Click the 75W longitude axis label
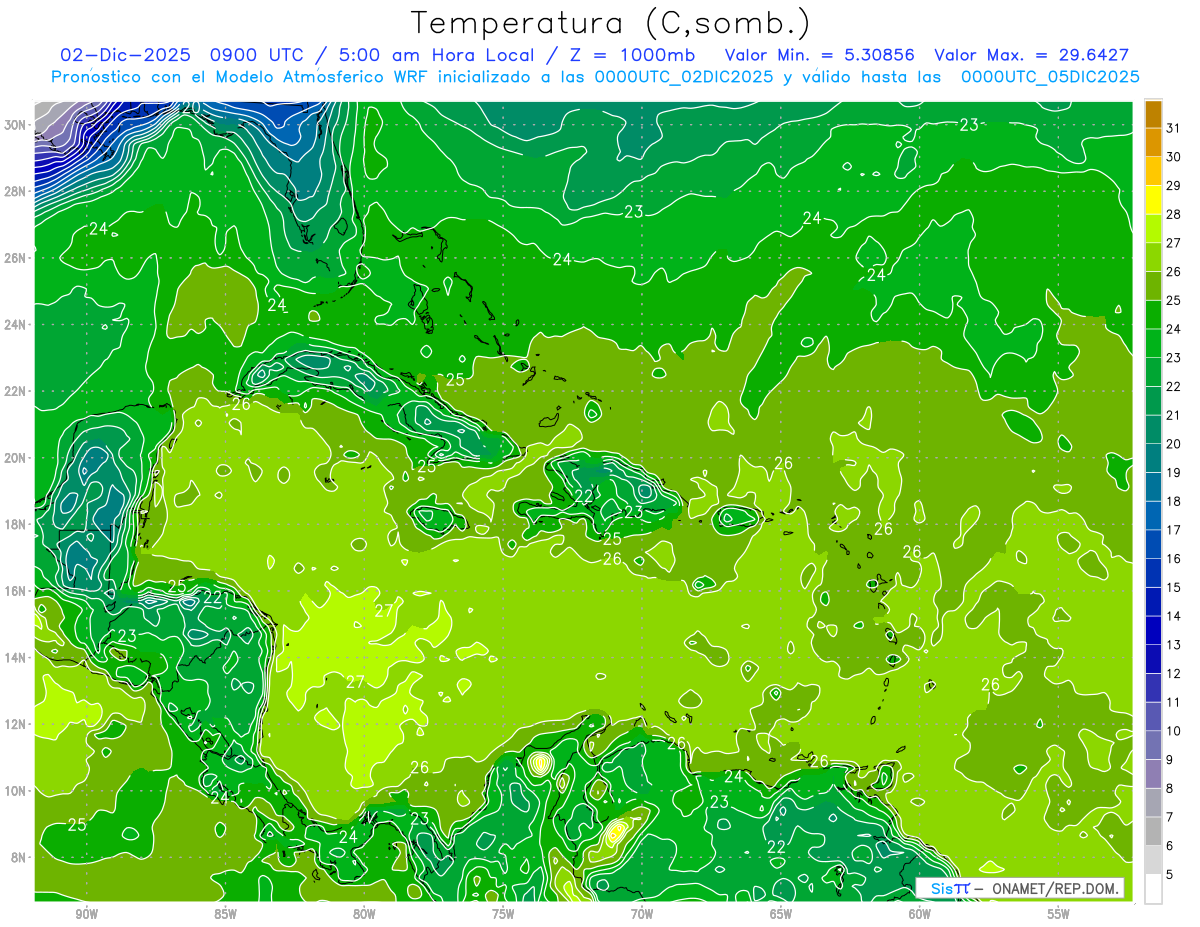Screen dimensions: 1200x927 point(503,914)
